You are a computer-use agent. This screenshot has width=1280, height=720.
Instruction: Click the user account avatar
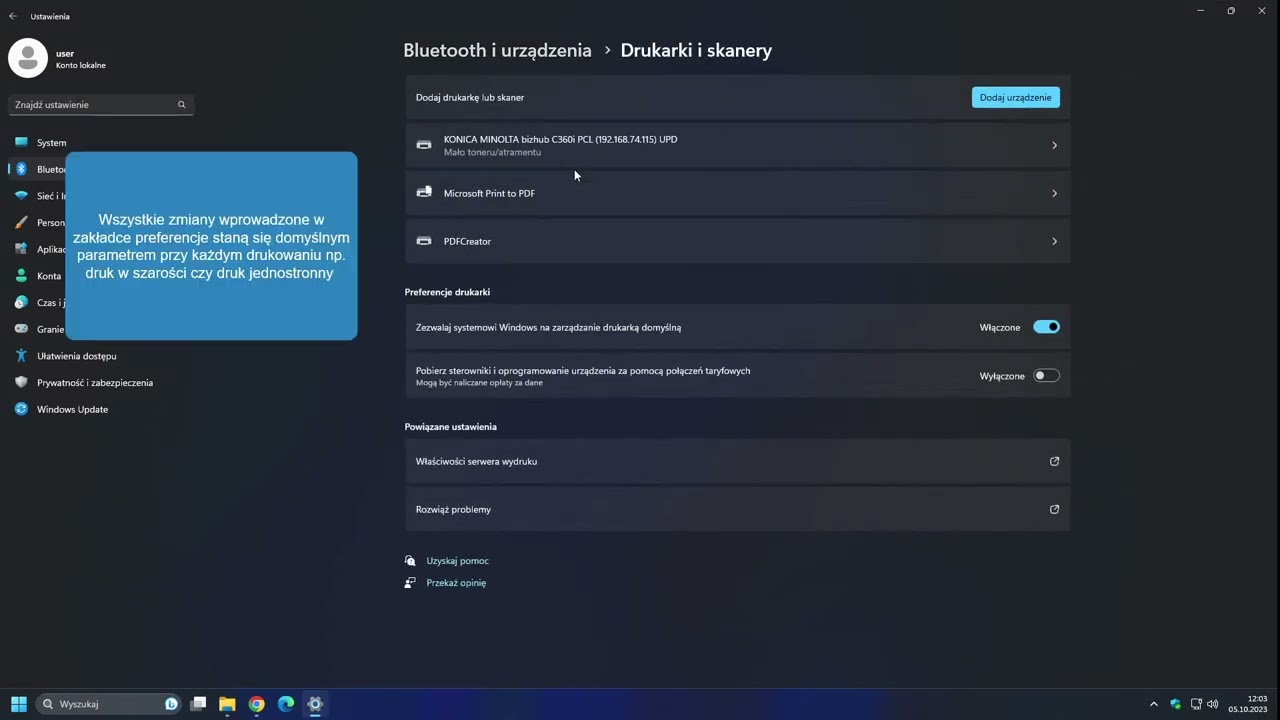tap(28, 58)
